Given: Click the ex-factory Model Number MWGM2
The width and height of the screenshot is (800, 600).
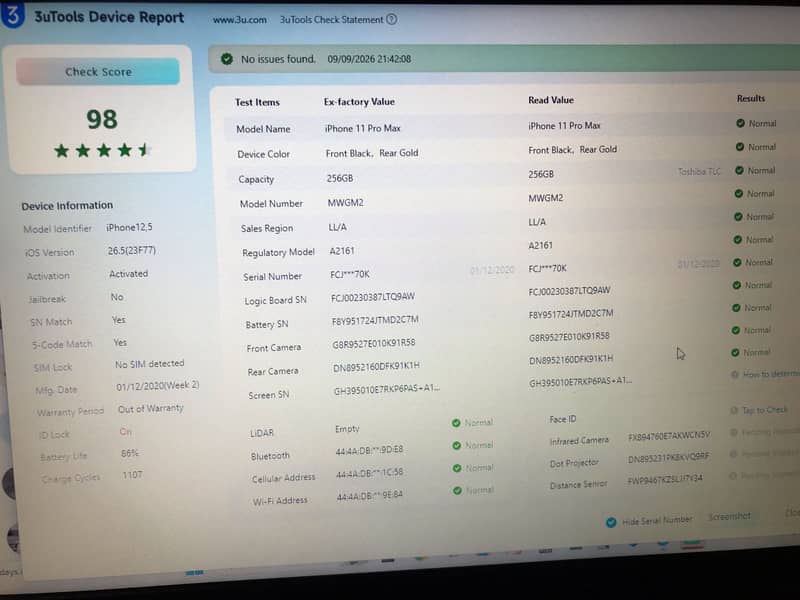Looking at the screenshot, I should [x=345, y=203].
